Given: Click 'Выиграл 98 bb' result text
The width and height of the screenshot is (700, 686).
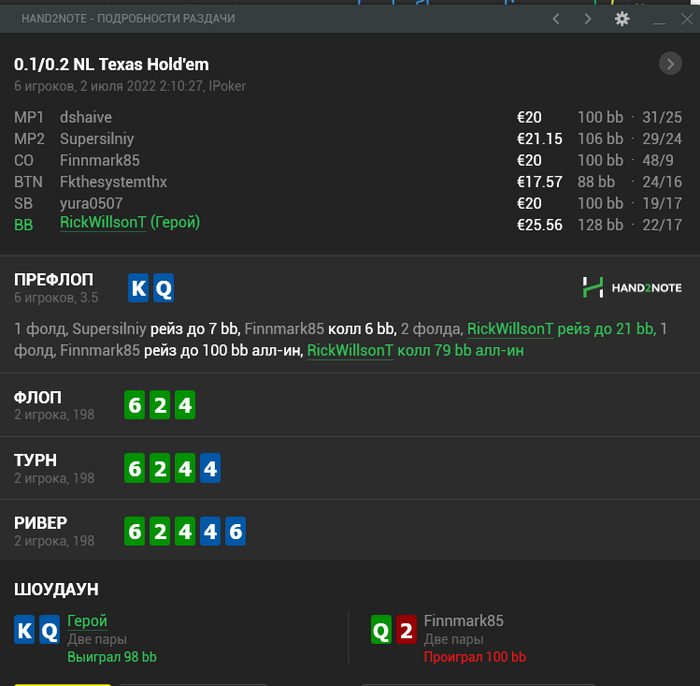Looking at the screenshot, I should pos(112,657).
